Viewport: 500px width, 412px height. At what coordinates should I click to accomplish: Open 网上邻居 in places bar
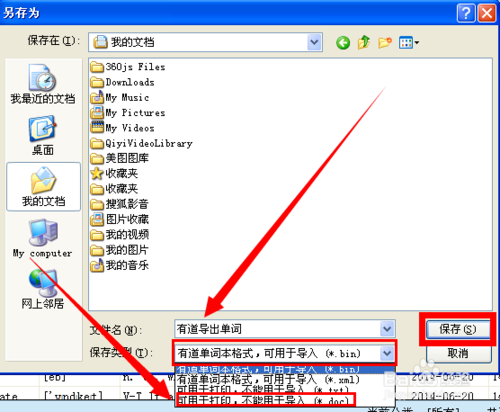43,289
